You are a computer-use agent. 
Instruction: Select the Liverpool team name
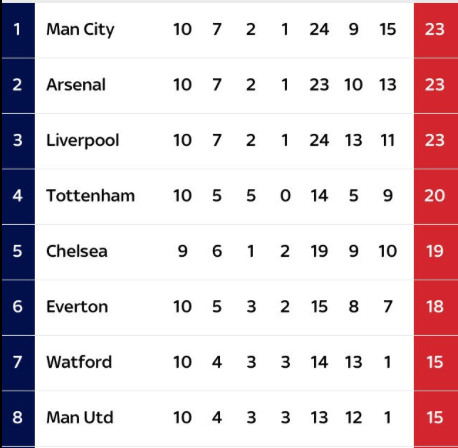click(83, 140)
